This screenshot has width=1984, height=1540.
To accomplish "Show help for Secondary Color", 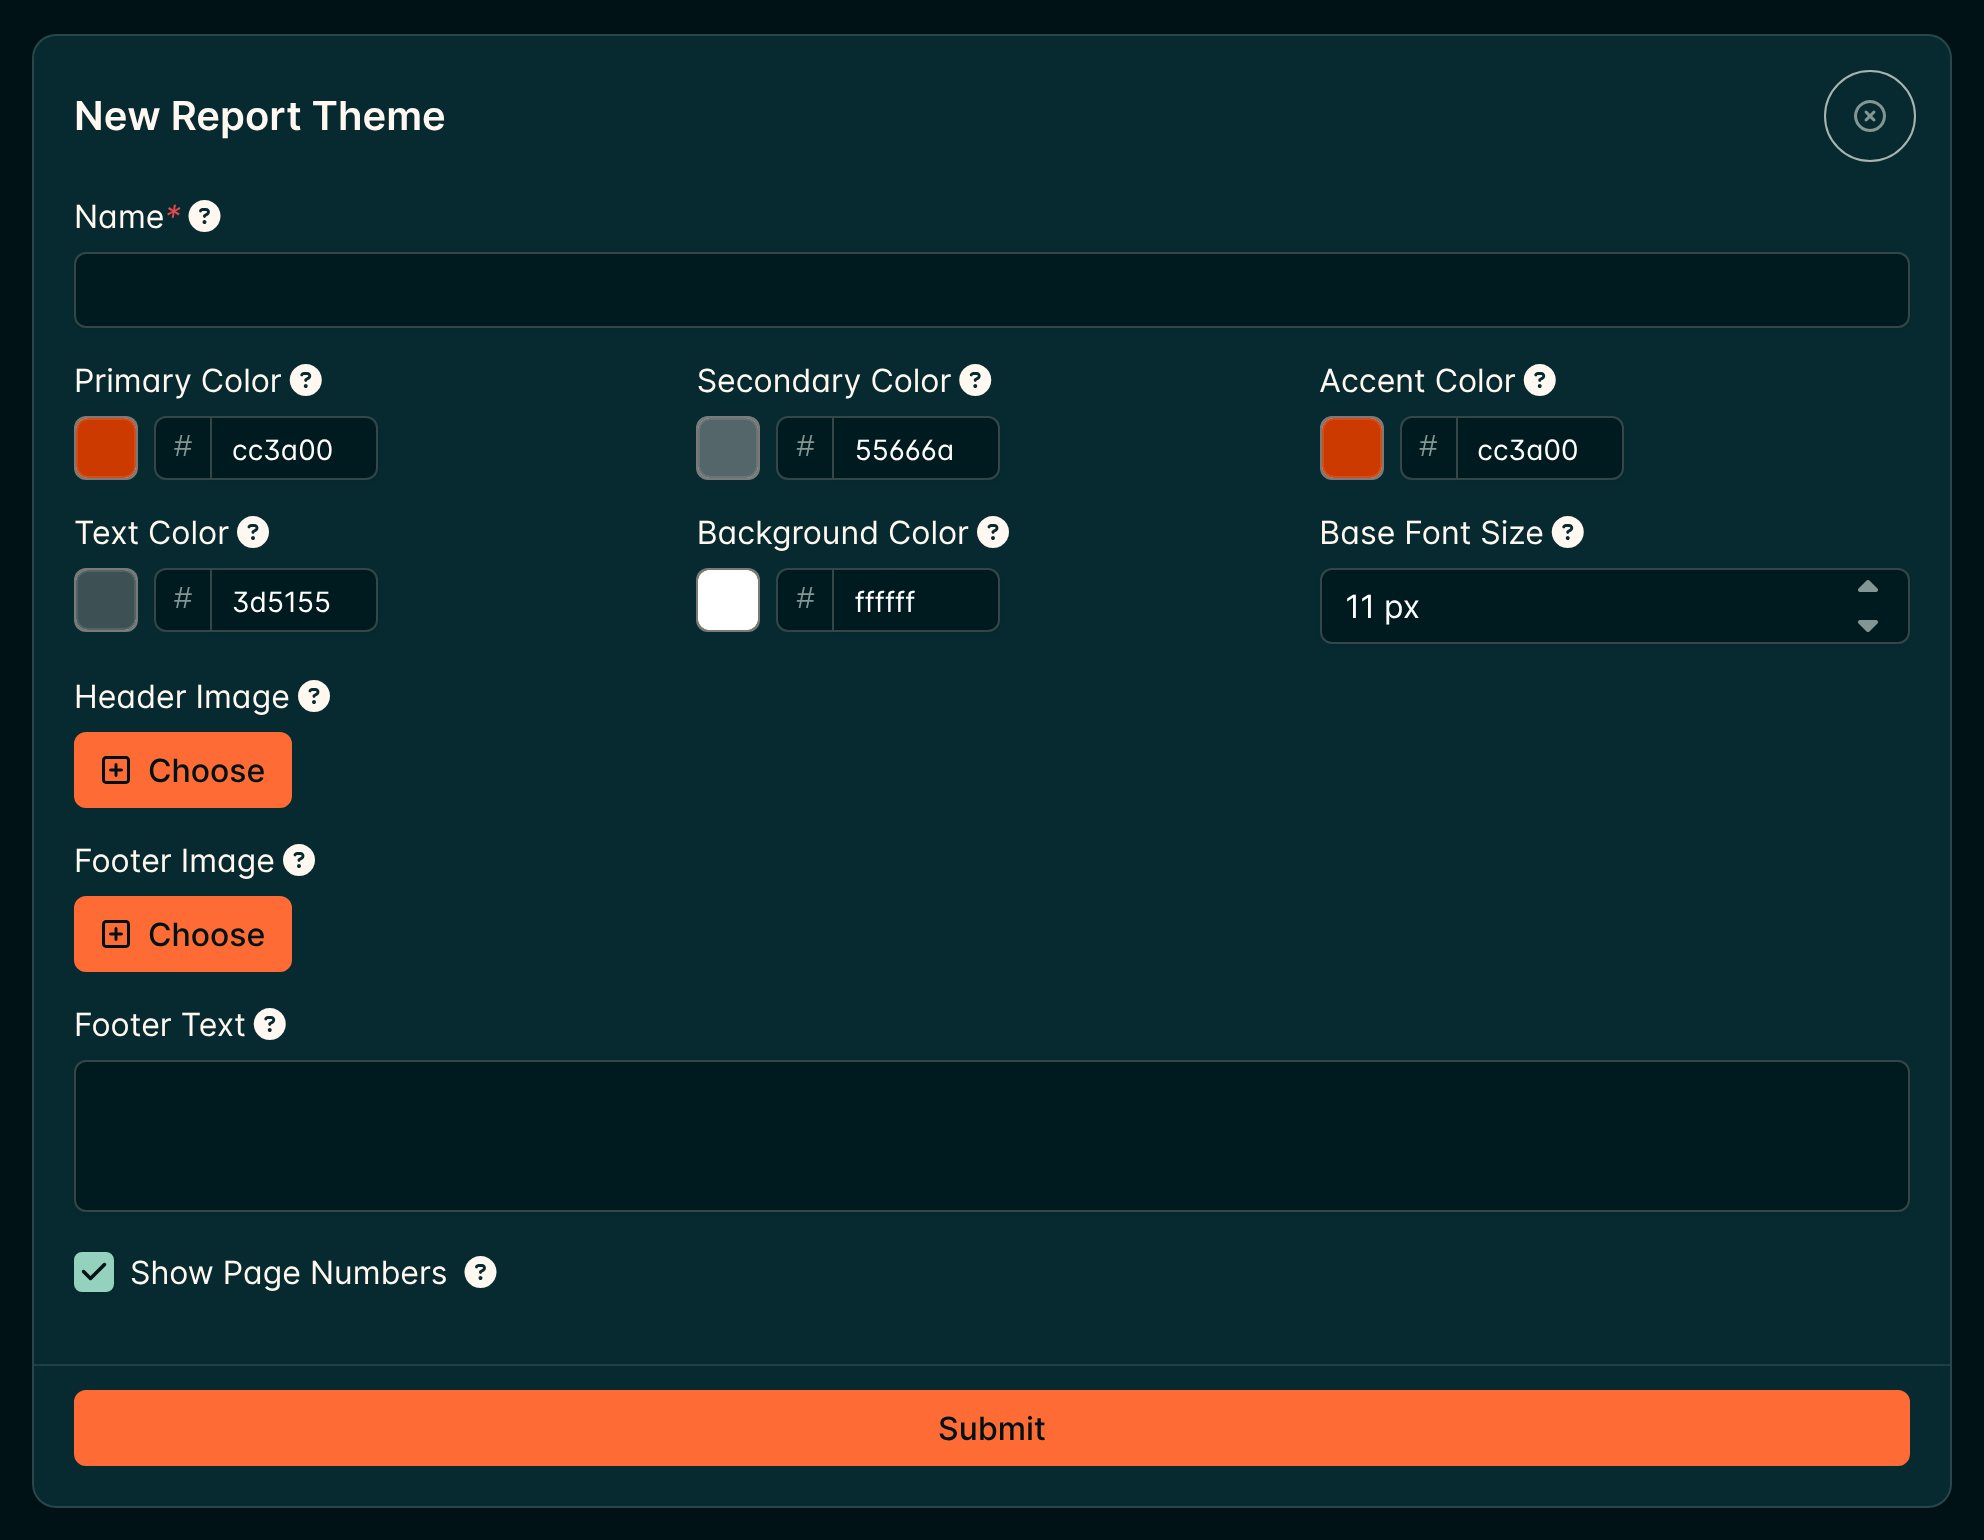I will [975, 380].
